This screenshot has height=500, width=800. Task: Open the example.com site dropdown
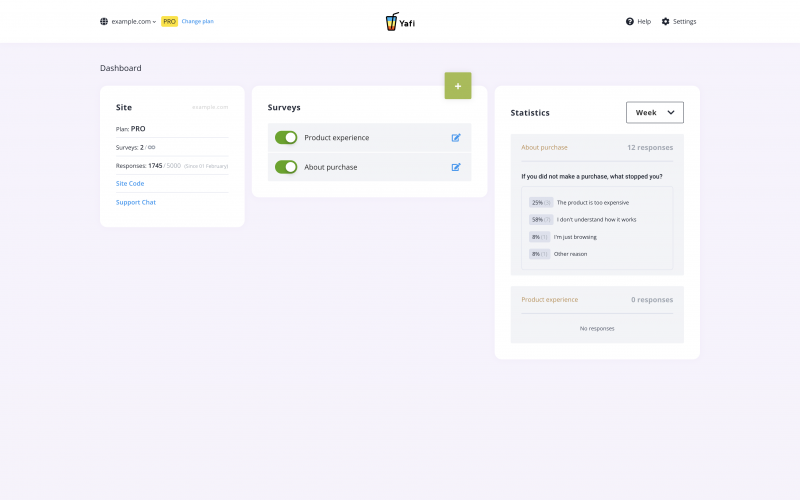[x=133, y=21]
